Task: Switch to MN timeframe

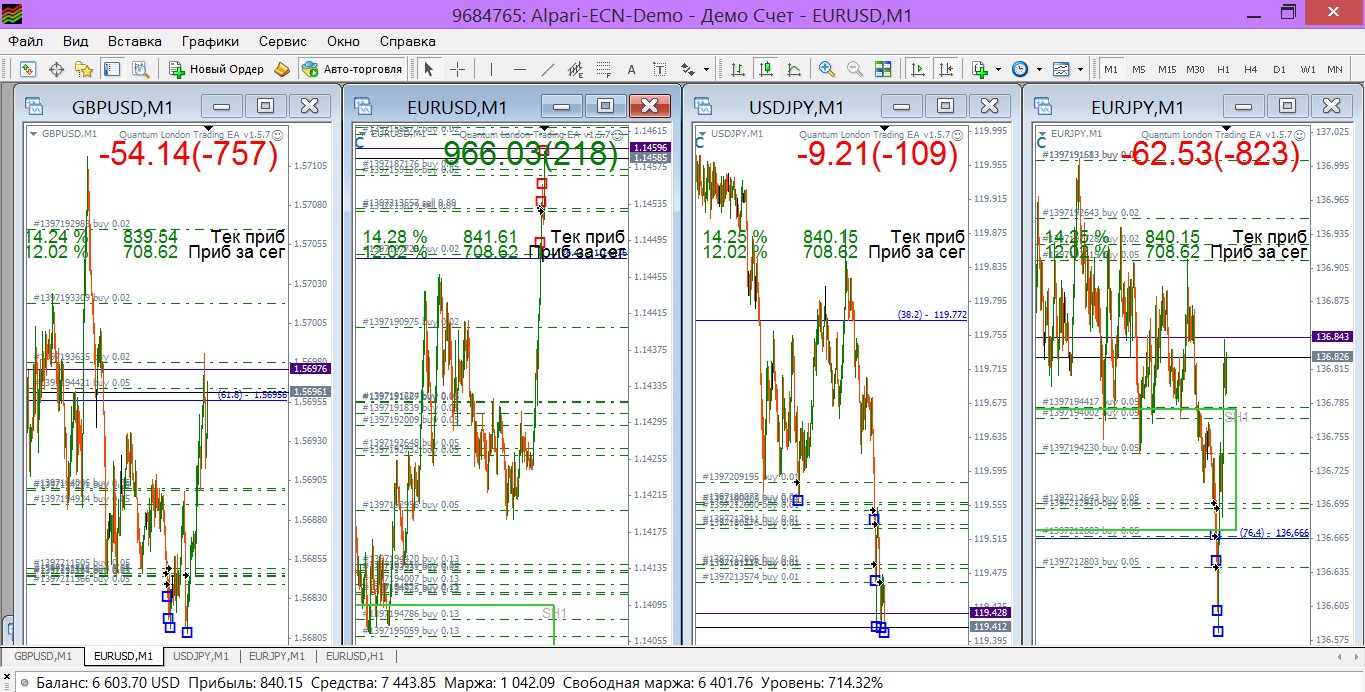Action: 1335,69
